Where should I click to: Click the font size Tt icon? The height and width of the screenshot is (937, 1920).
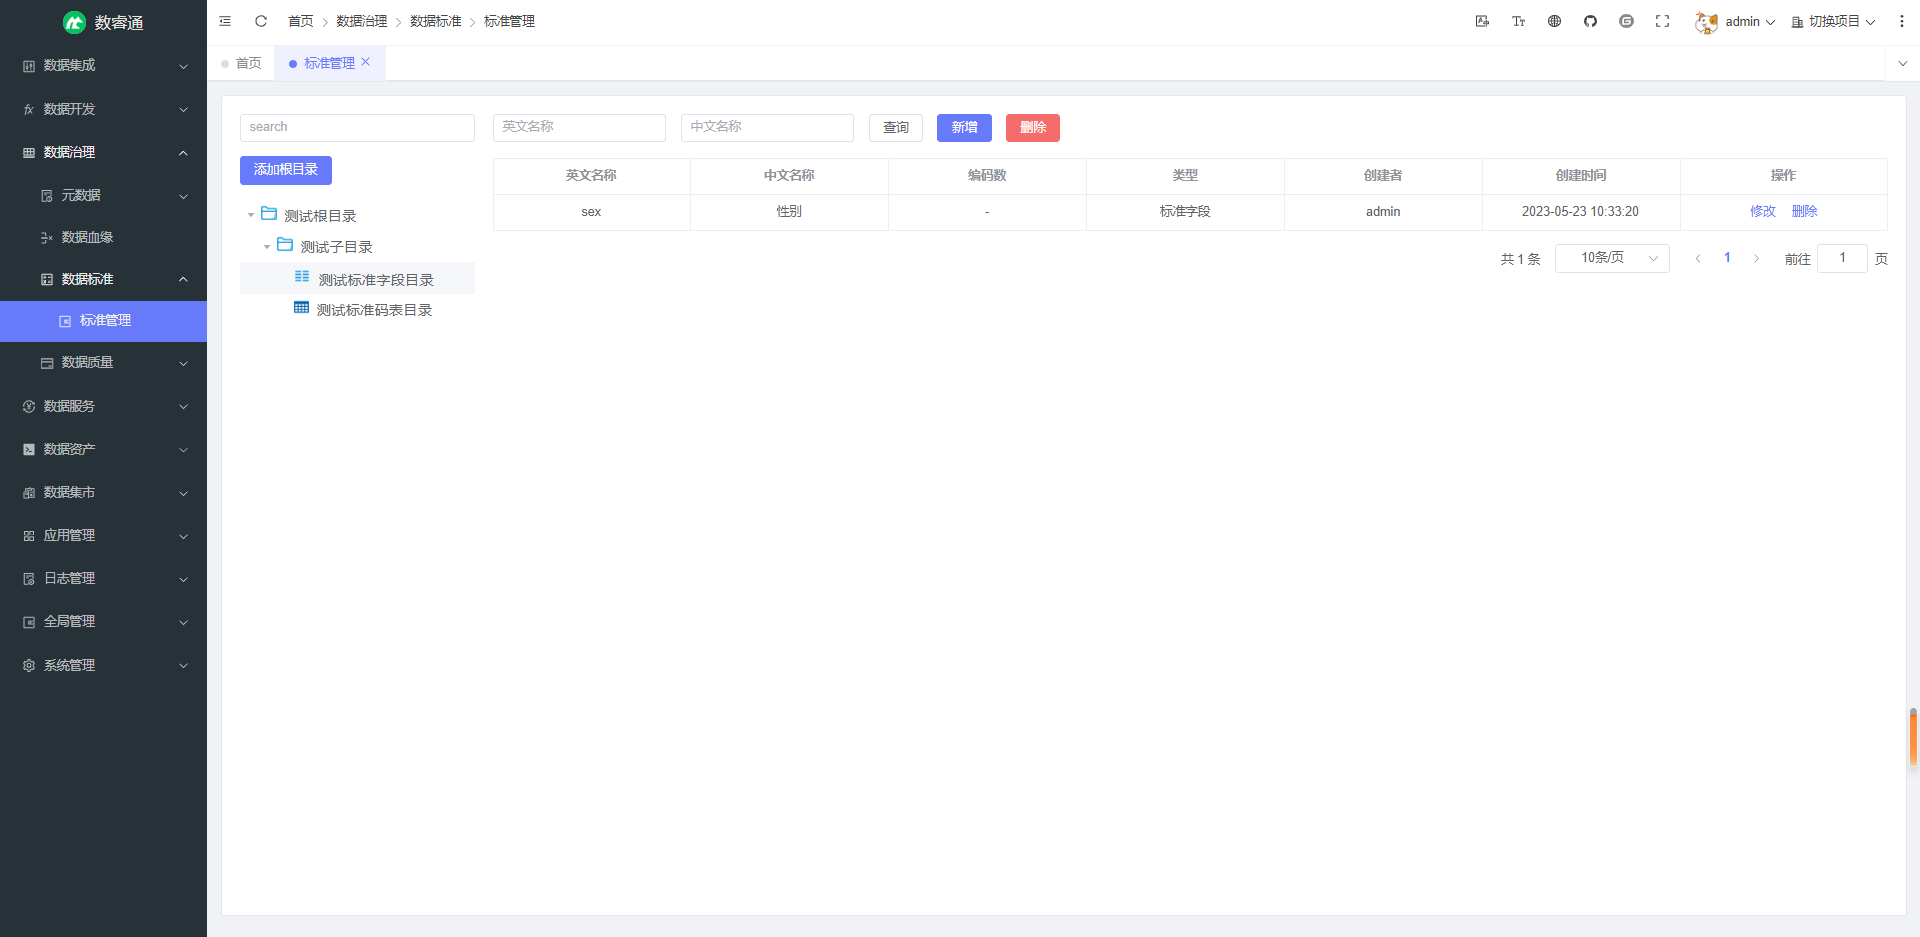point(1518,21)
